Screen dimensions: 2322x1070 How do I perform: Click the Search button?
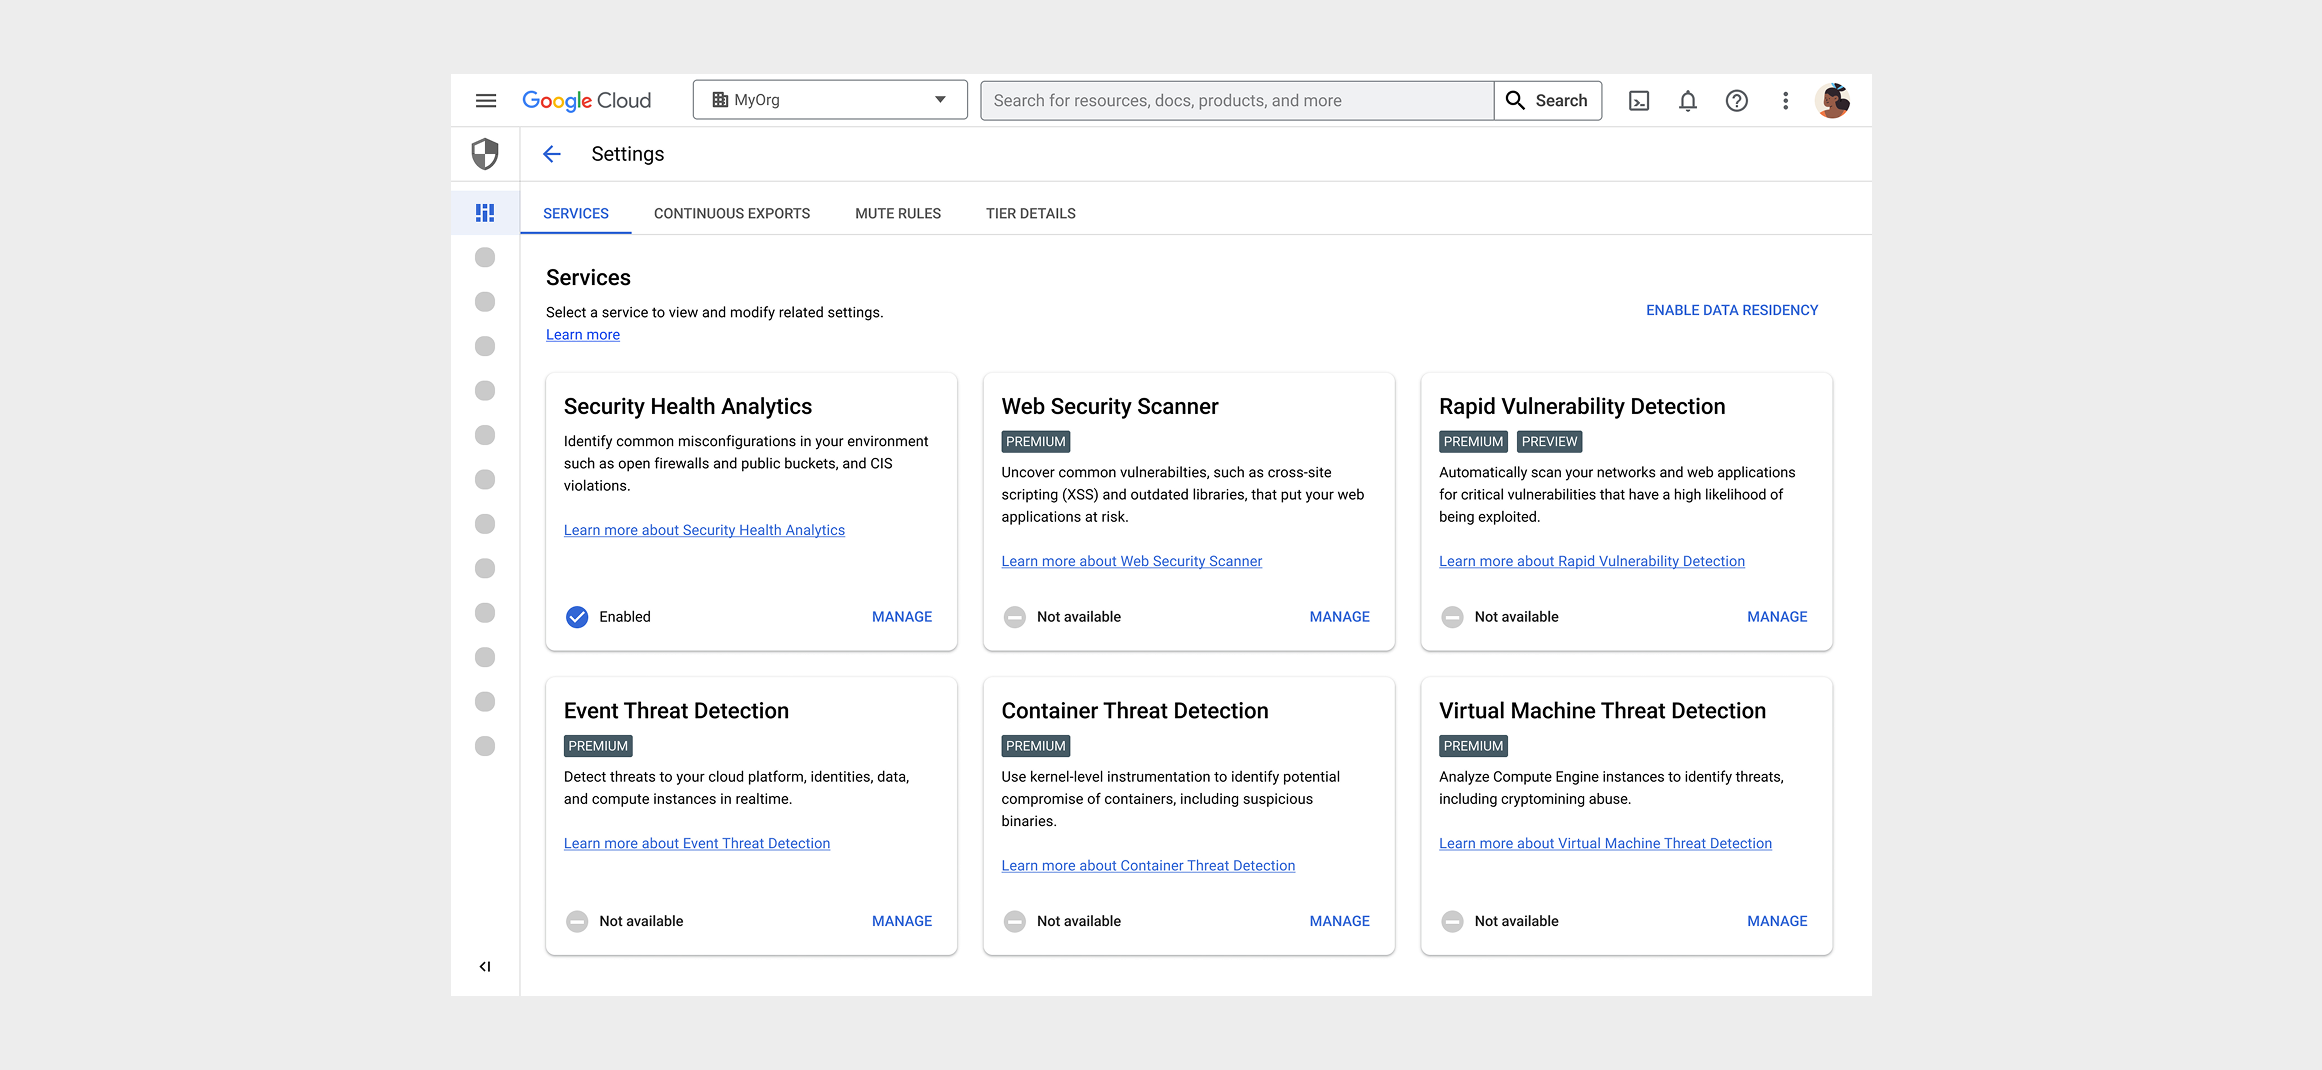click(x=1548, y=100)
